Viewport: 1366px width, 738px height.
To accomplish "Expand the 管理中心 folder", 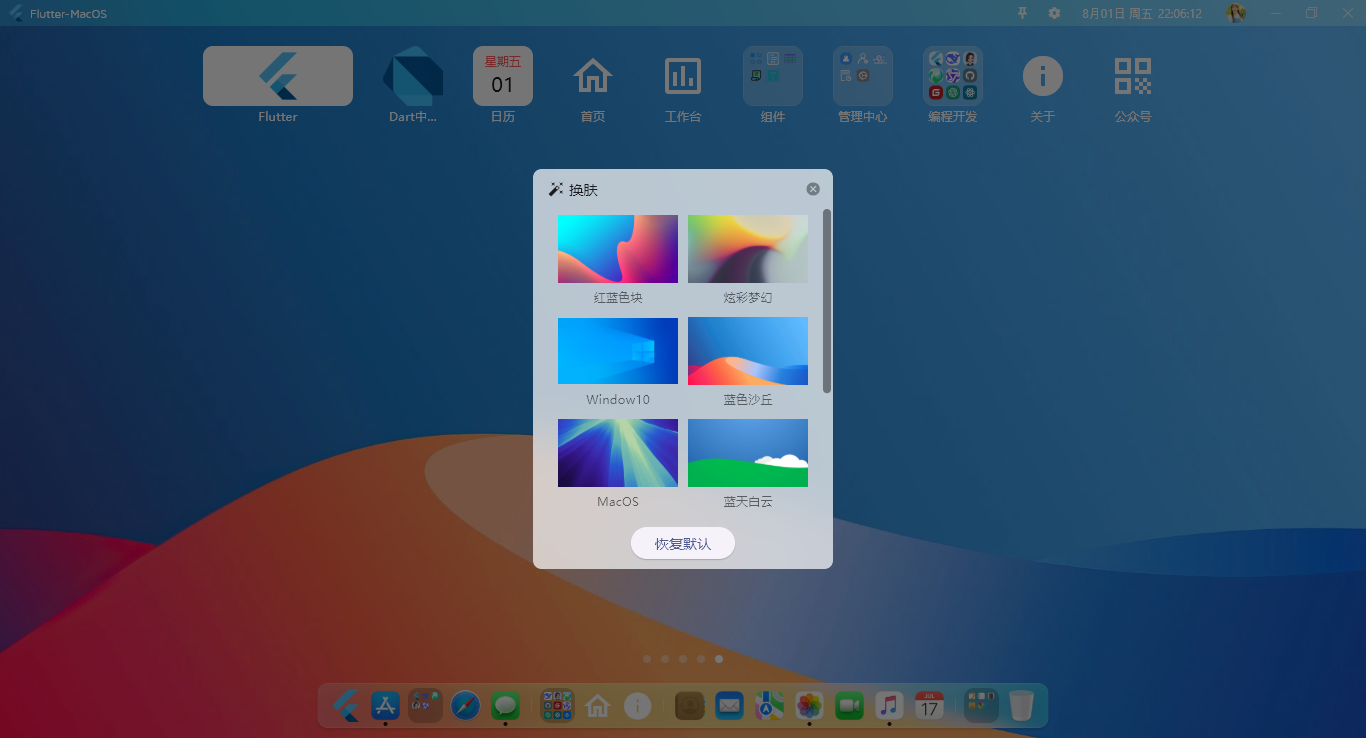I will (x=863, y=77).
